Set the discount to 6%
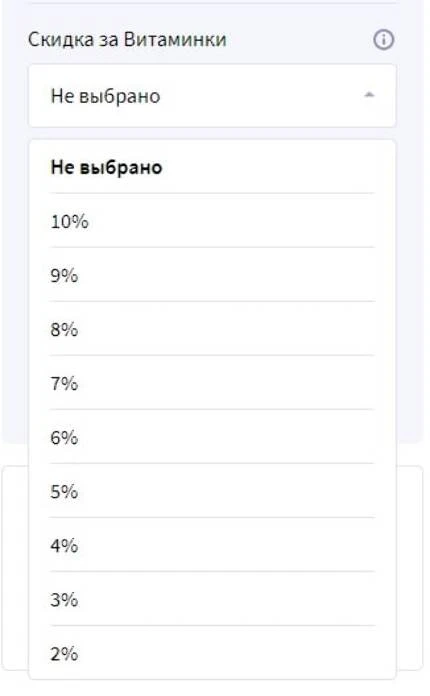Screen dimensions: 430x696 [x=212, y=437]
